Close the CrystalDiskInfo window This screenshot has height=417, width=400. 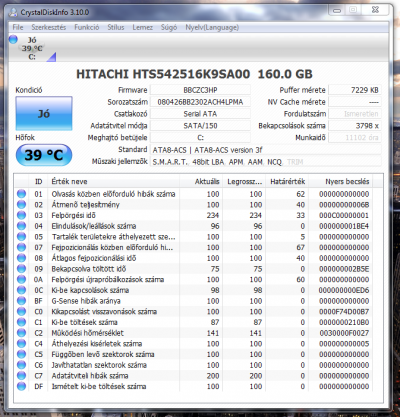375,10
